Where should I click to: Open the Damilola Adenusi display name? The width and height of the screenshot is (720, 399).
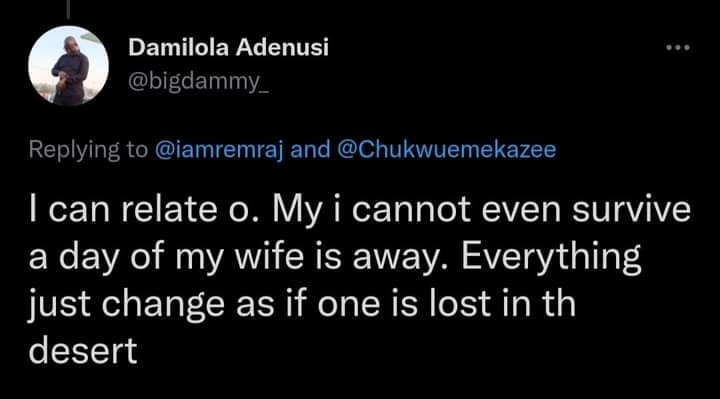[229, 47]
